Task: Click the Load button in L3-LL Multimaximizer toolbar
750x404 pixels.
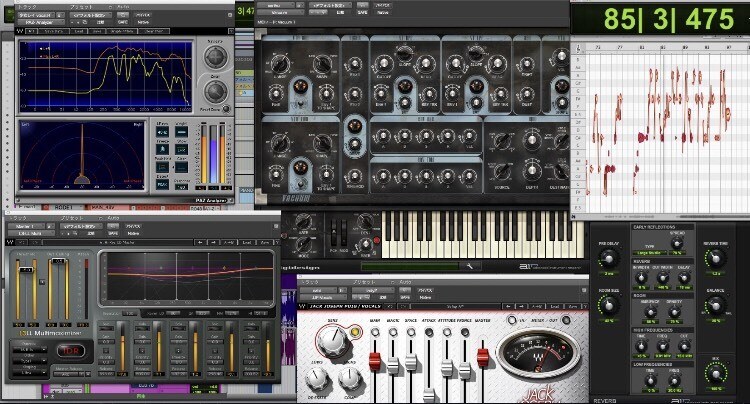Action: (247, 242)
